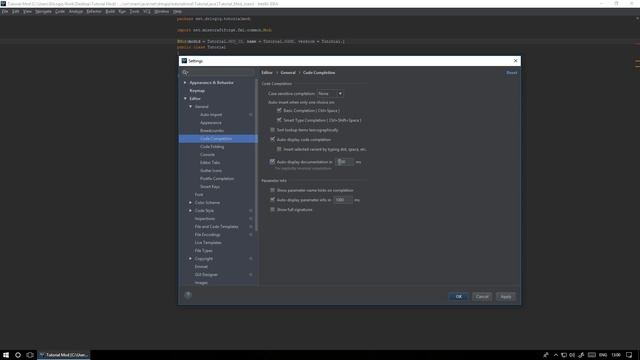Click the search magnifier icon in Settings
The image size is (640, 360).
coord(185,72)
